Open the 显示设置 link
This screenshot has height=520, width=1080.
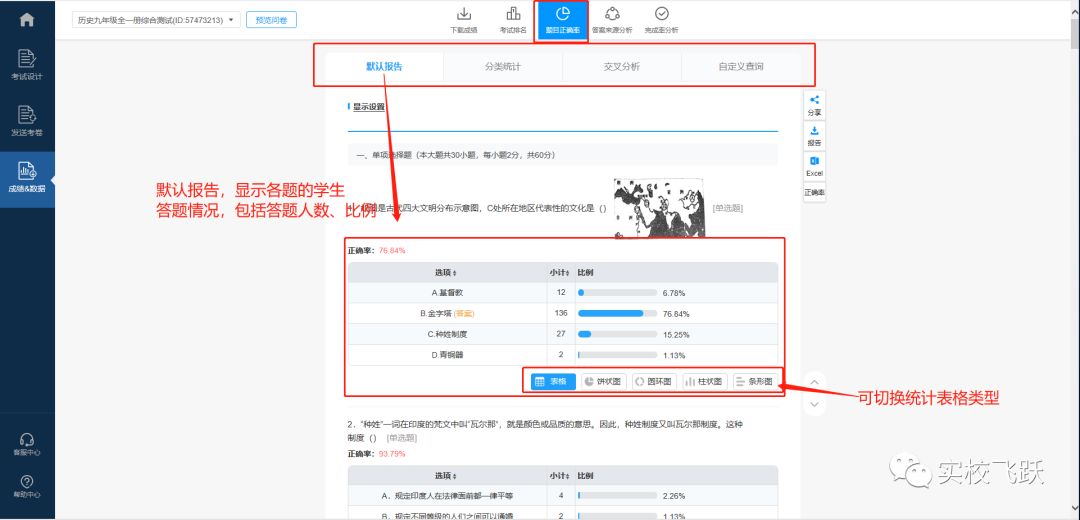pyautogui.click(x=369, y=107)
